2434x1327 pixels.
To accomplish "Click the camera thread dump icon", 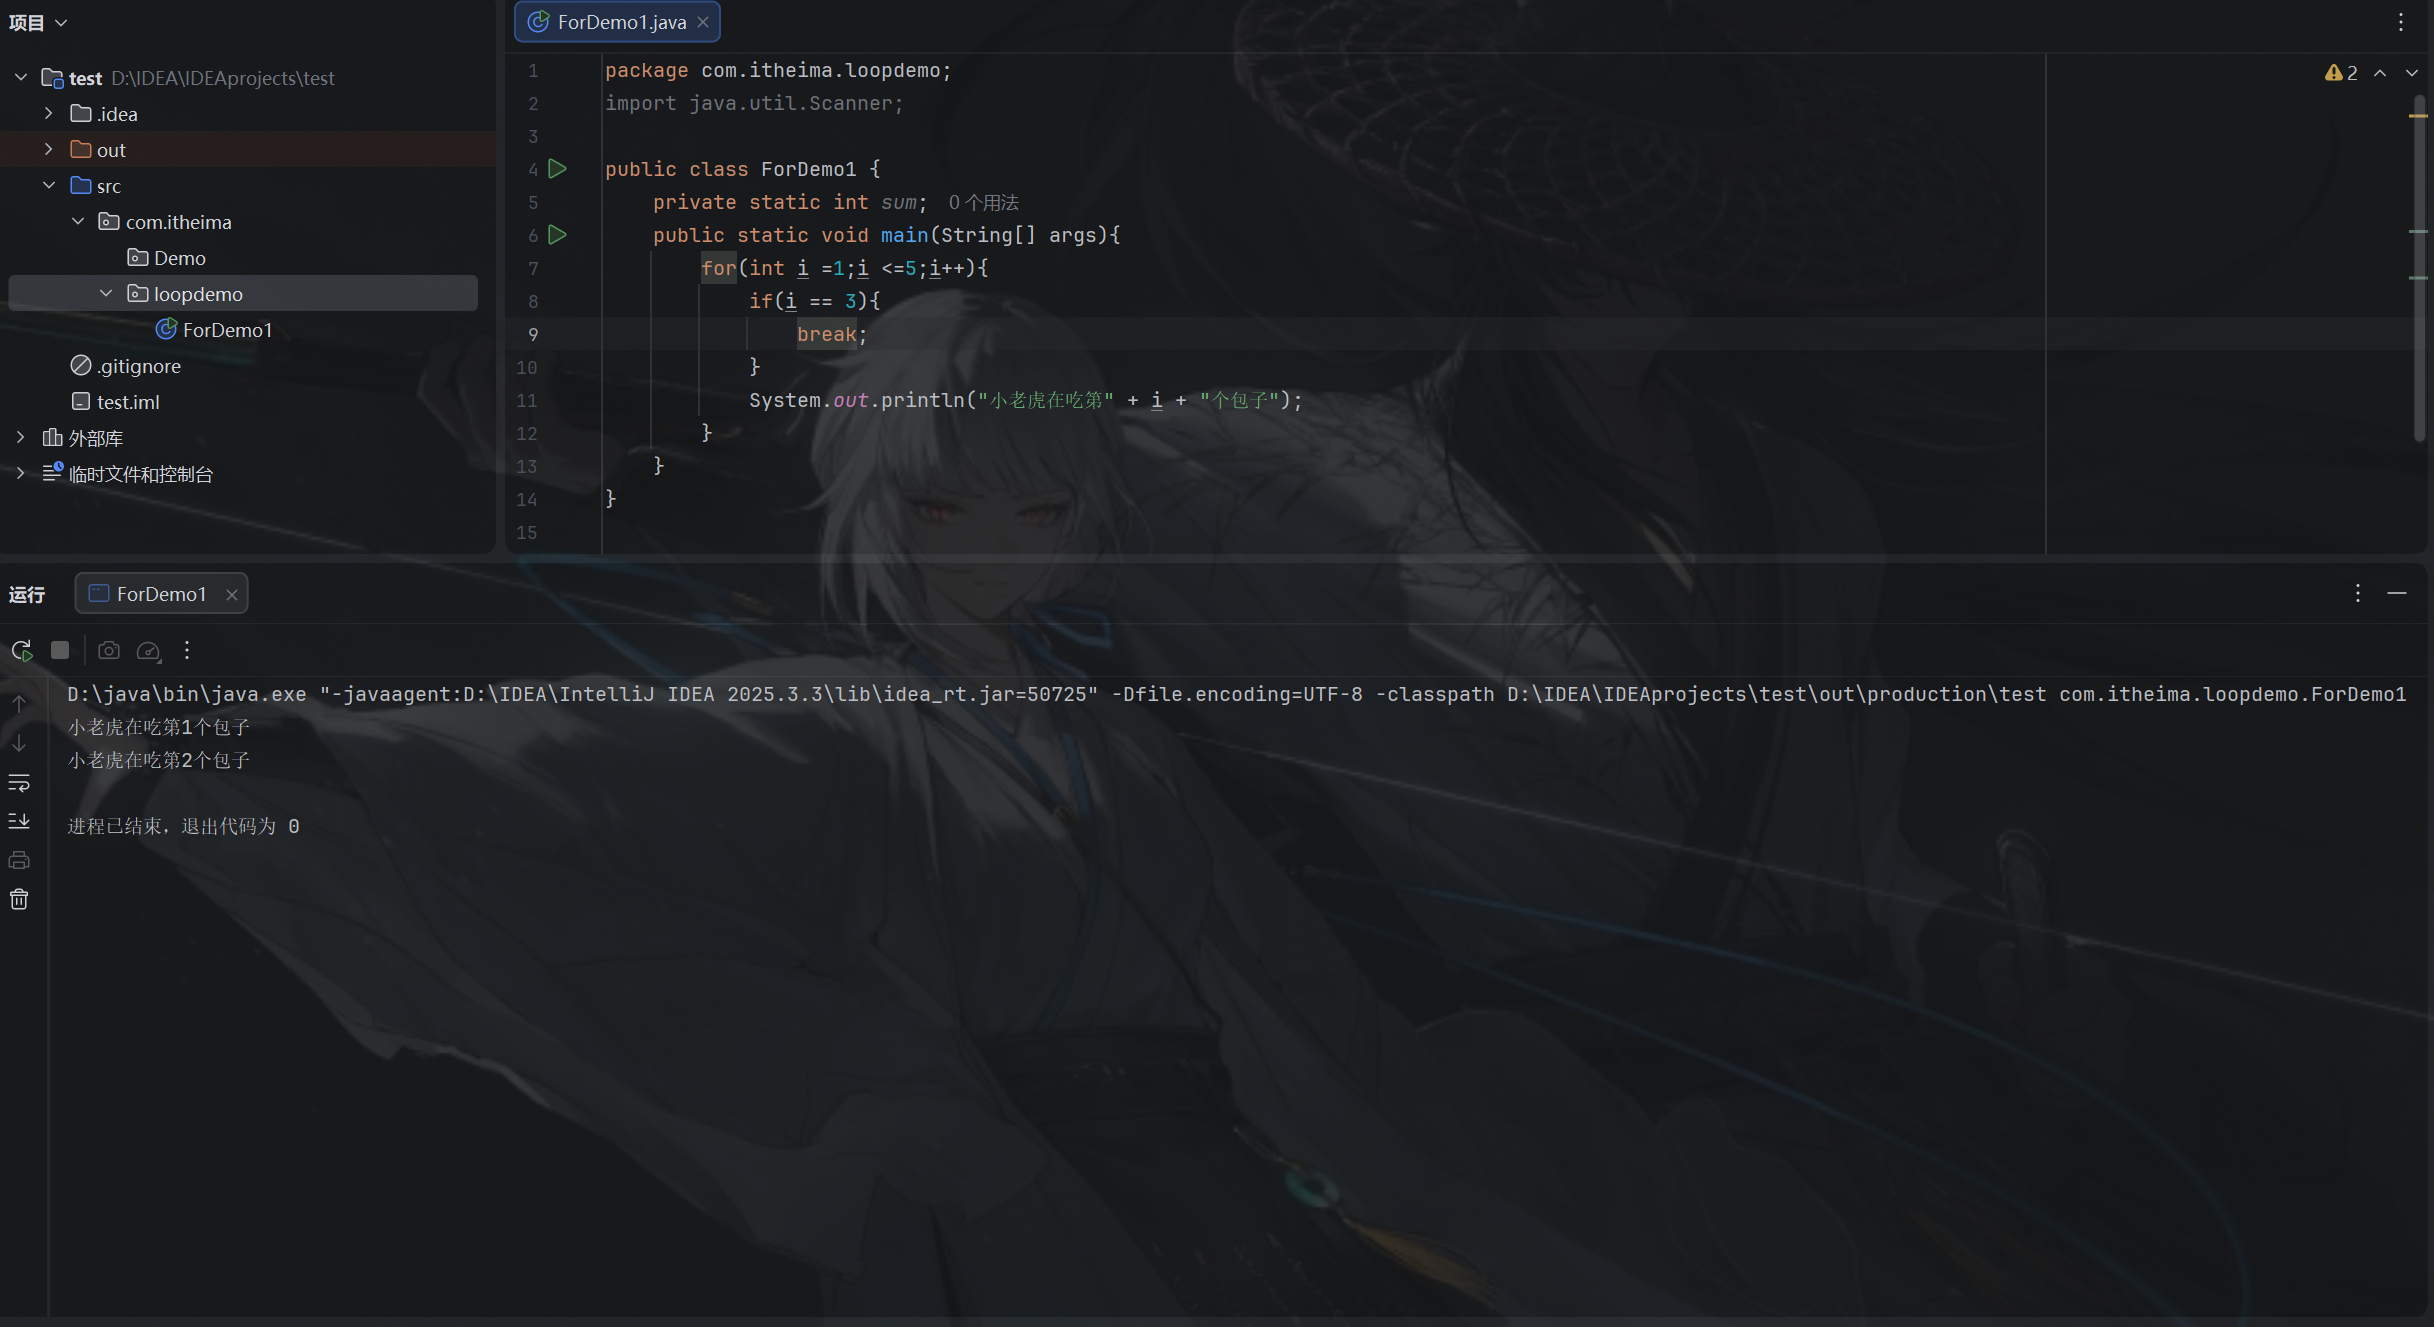I will point(109,651).
